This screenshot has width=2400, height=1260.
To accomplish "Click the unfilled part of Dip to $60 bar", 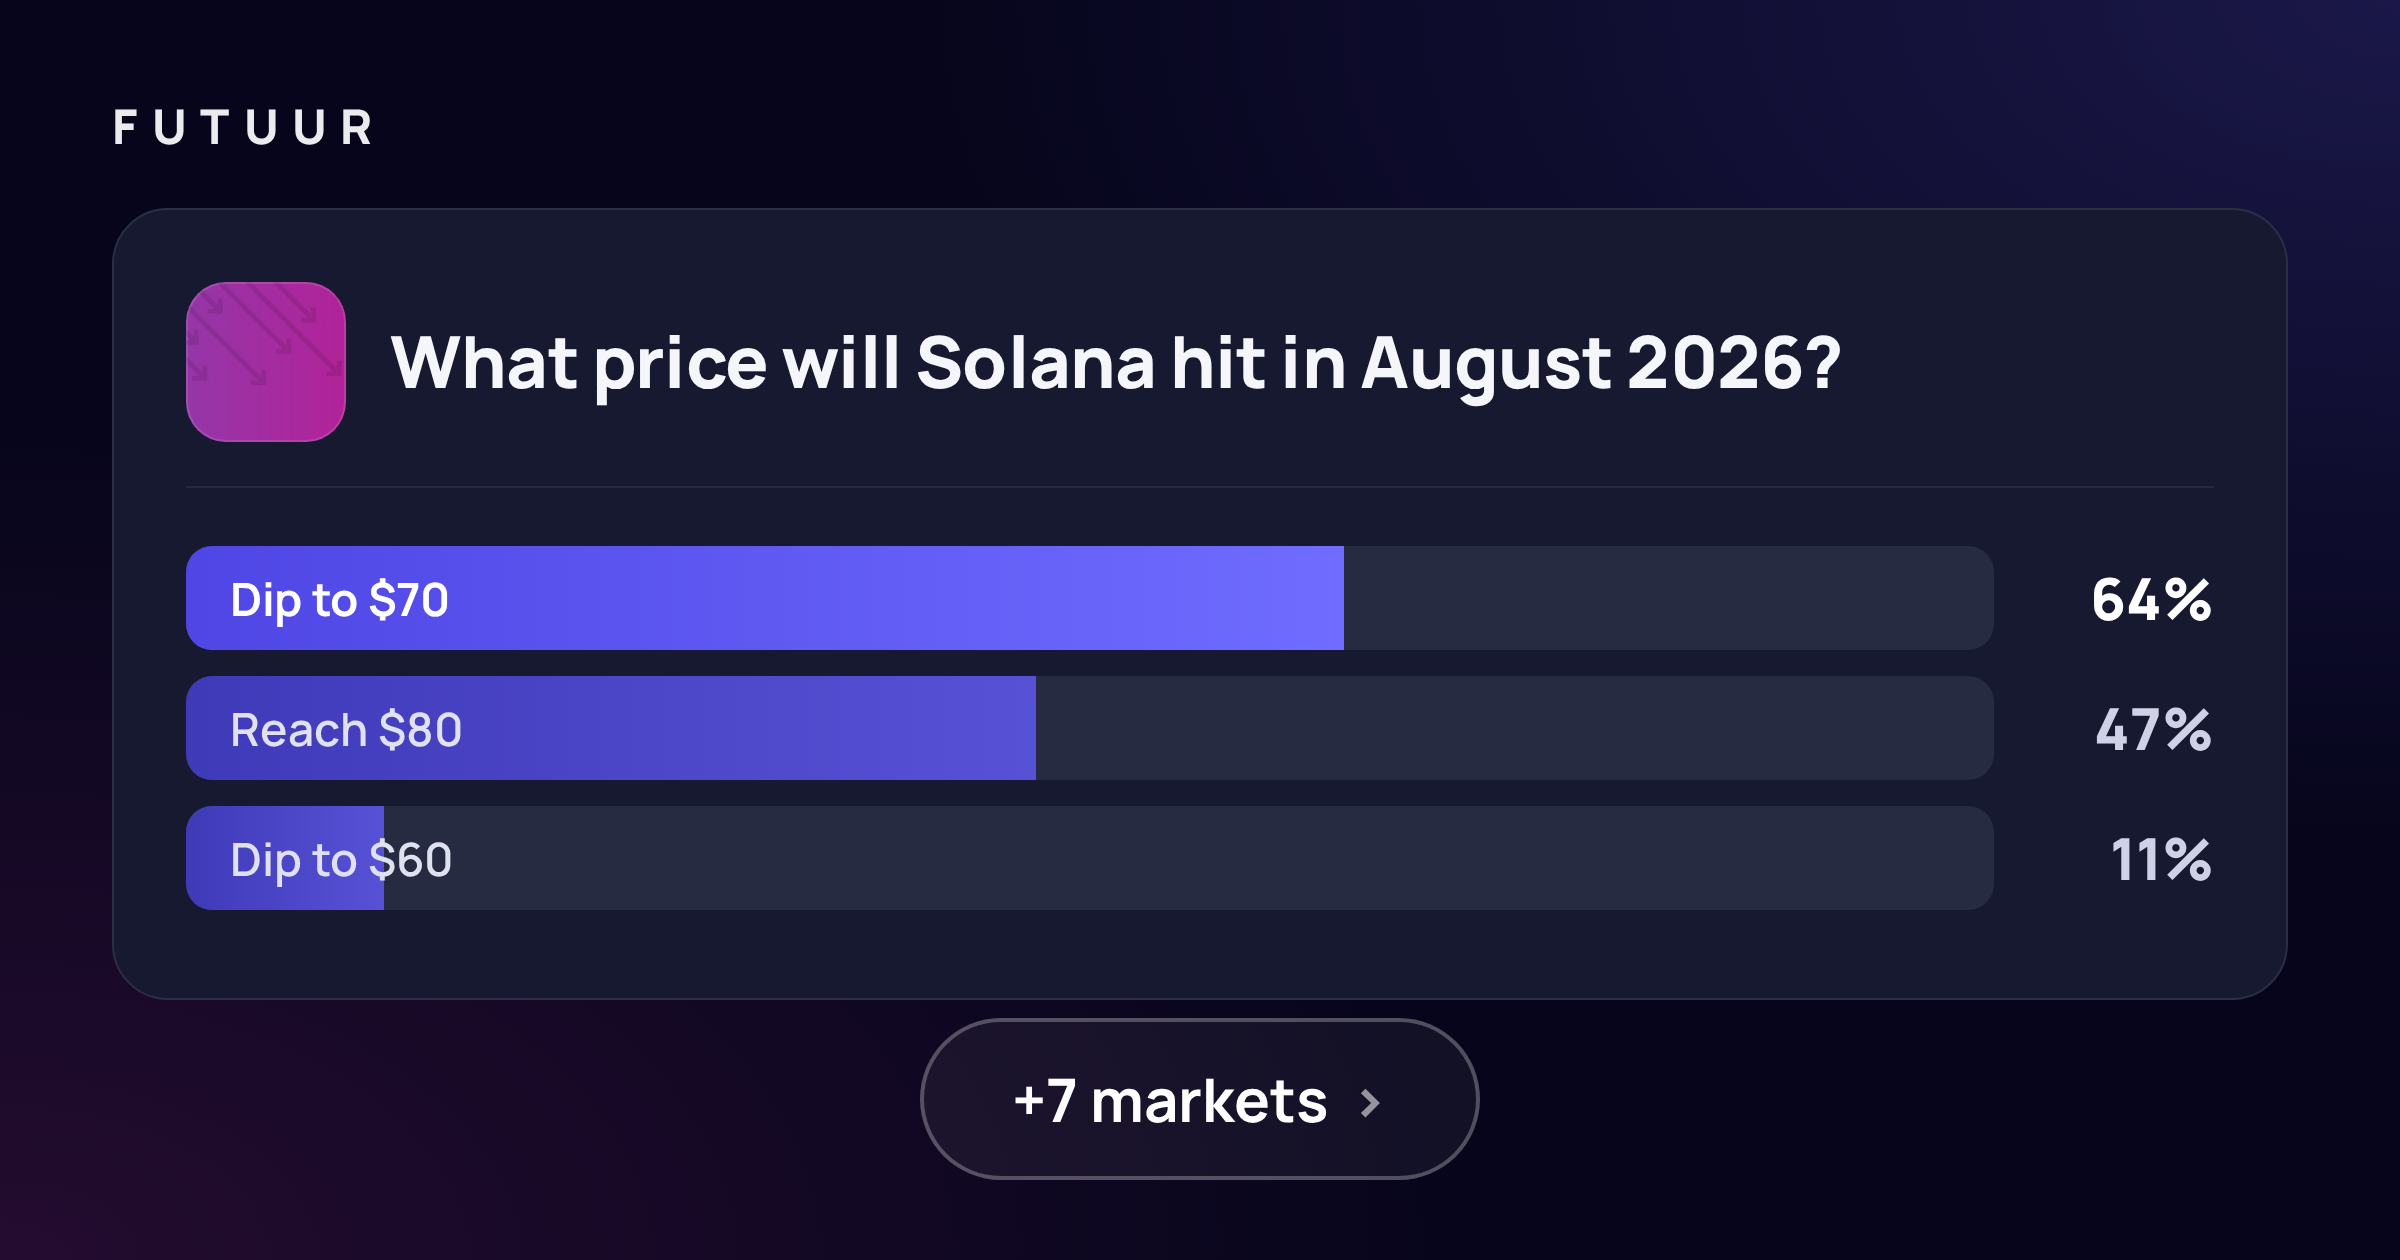I will [1189, 858].
